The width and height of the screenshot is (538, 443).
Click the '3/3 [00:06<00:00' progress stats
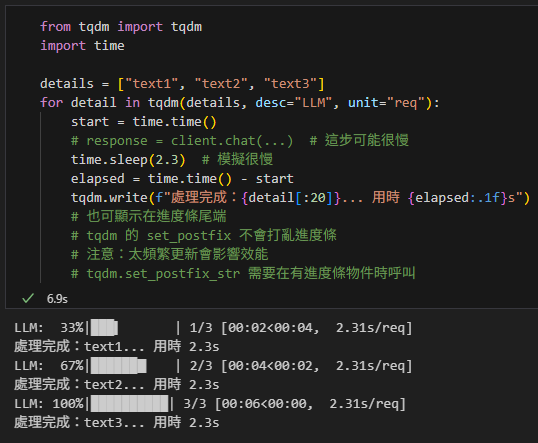pyautogui.click(x=248, y=404)
